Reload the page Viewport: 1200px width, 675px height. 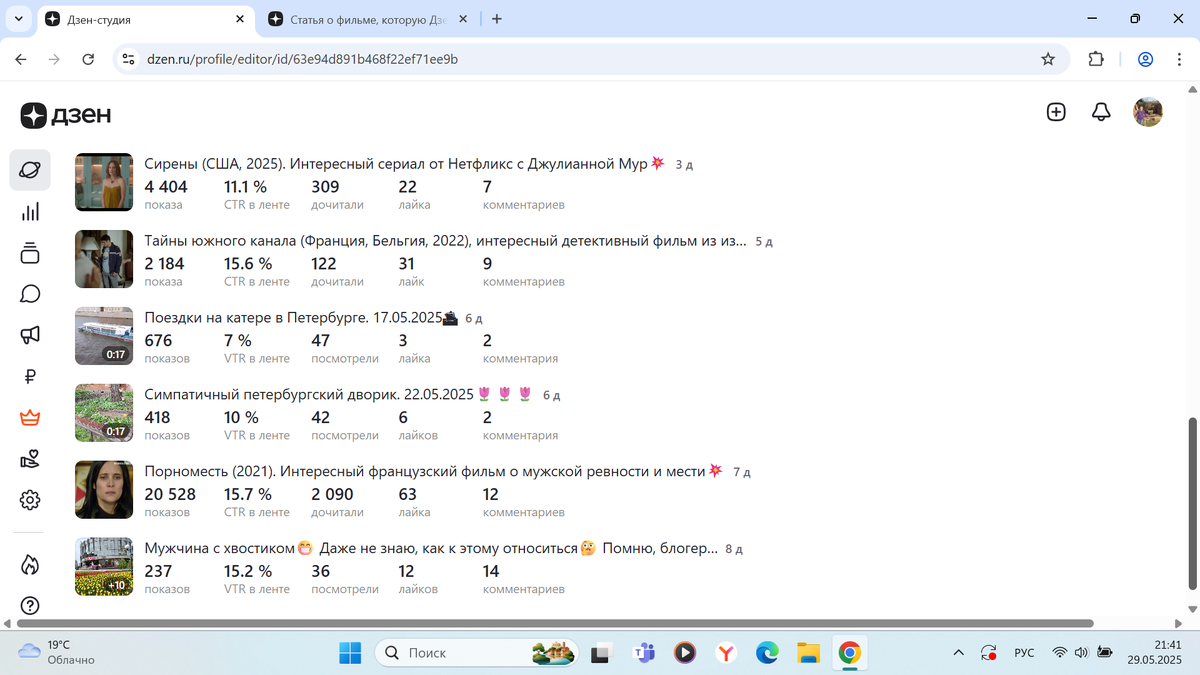[x=88, y=59]
